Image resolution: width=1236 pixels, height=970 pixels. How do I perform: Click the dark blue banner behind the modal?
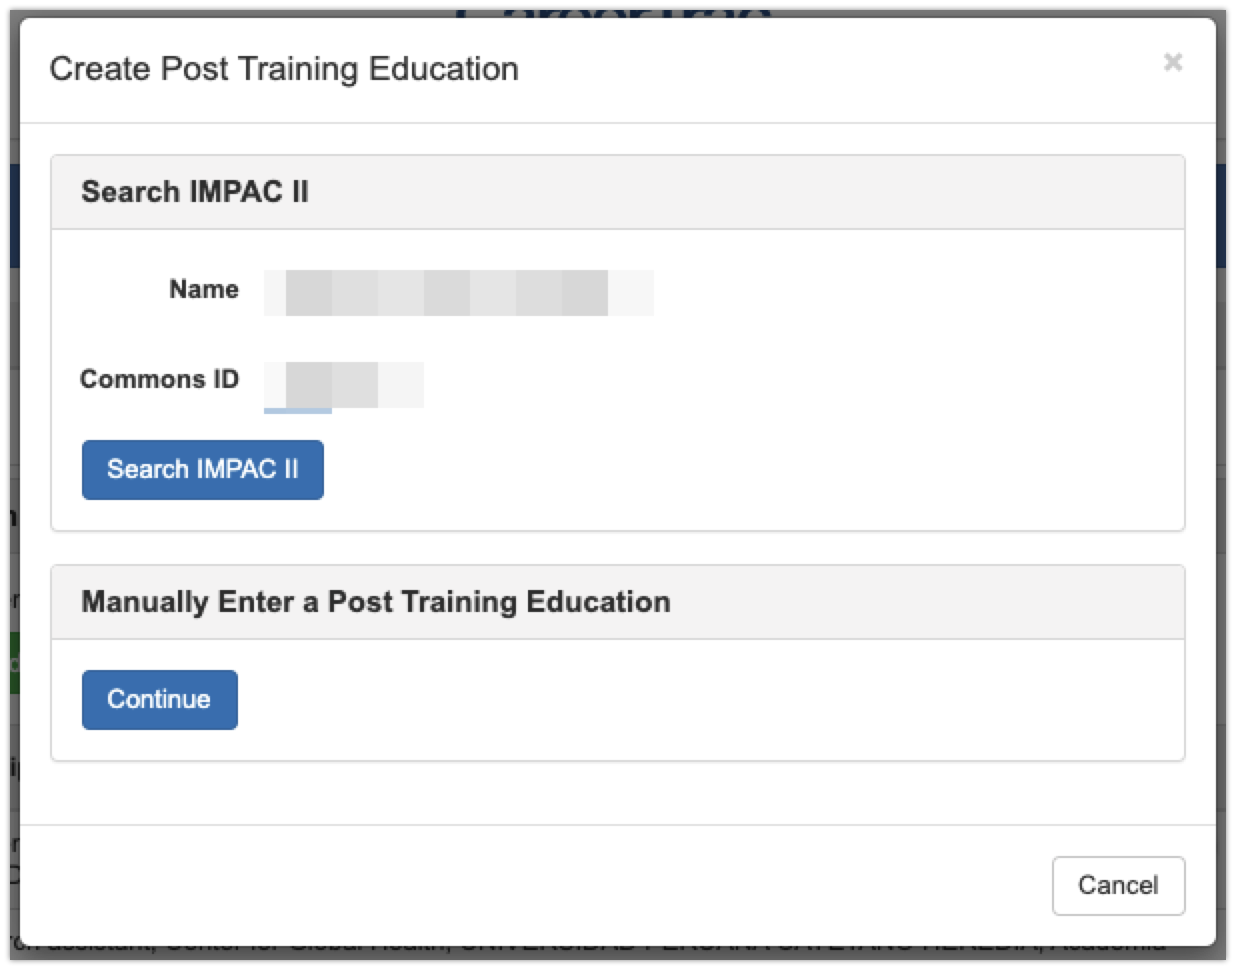click(x=1225, y=215)
